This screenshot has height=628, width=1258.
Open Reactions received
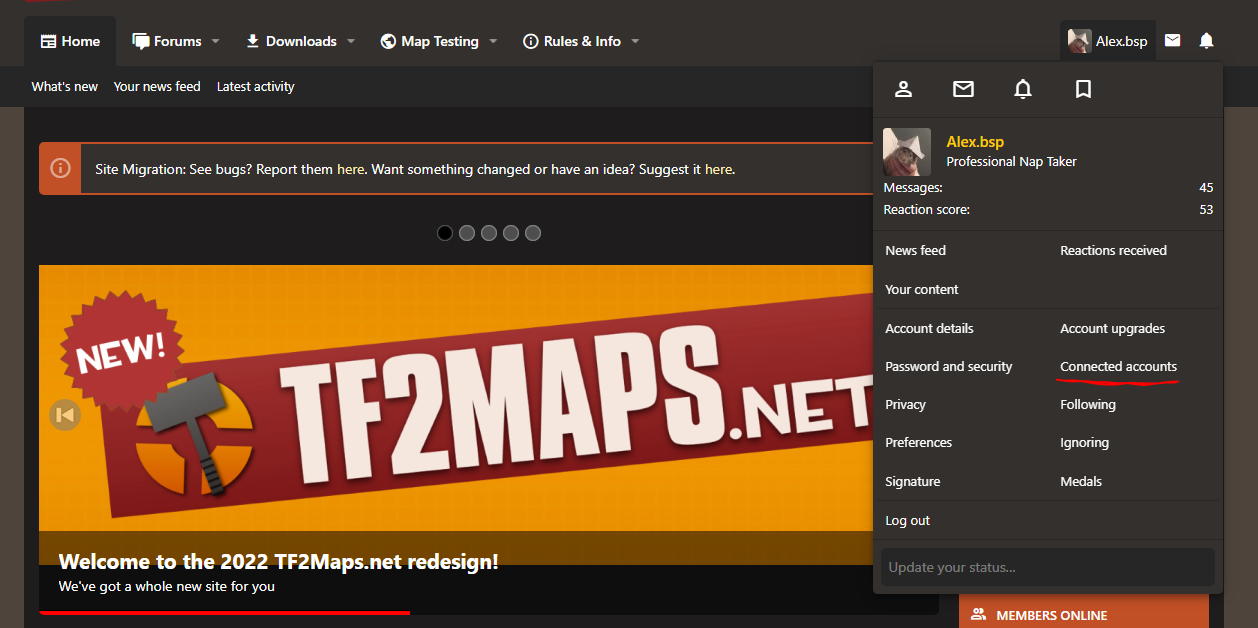pos(1113,251)
